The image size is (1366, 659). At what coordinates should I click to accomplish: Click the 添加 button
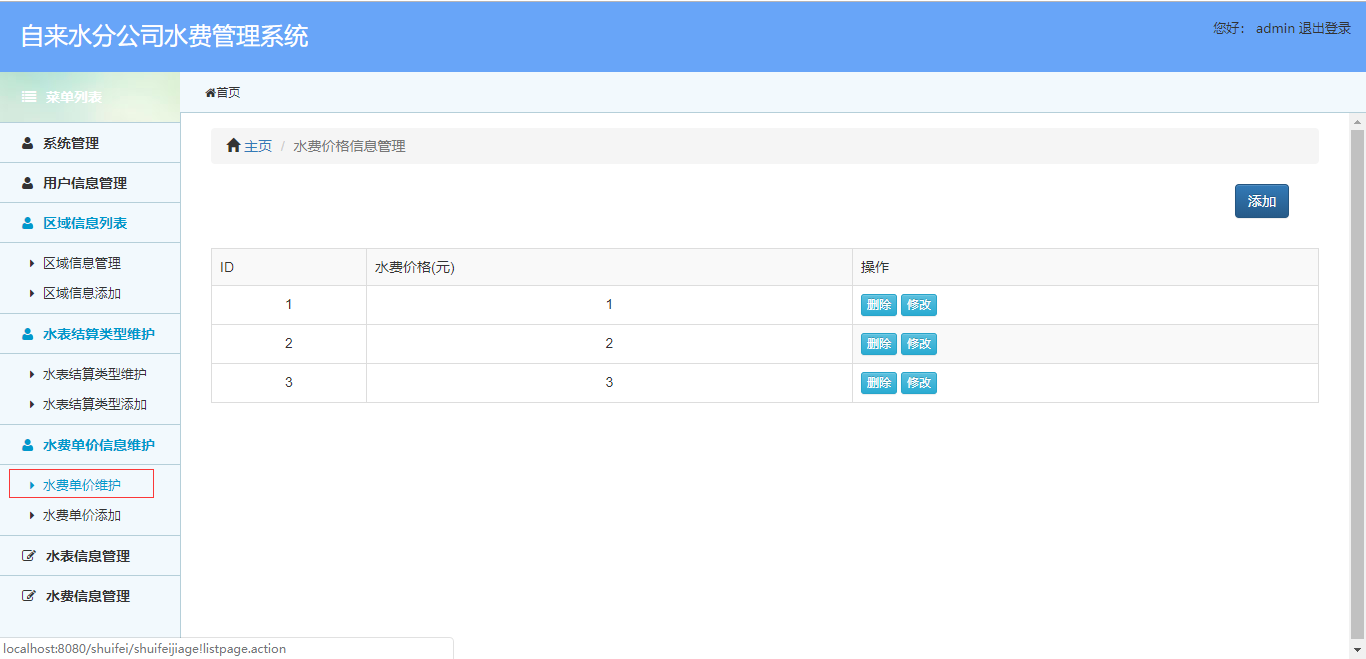coord(1261,200)
